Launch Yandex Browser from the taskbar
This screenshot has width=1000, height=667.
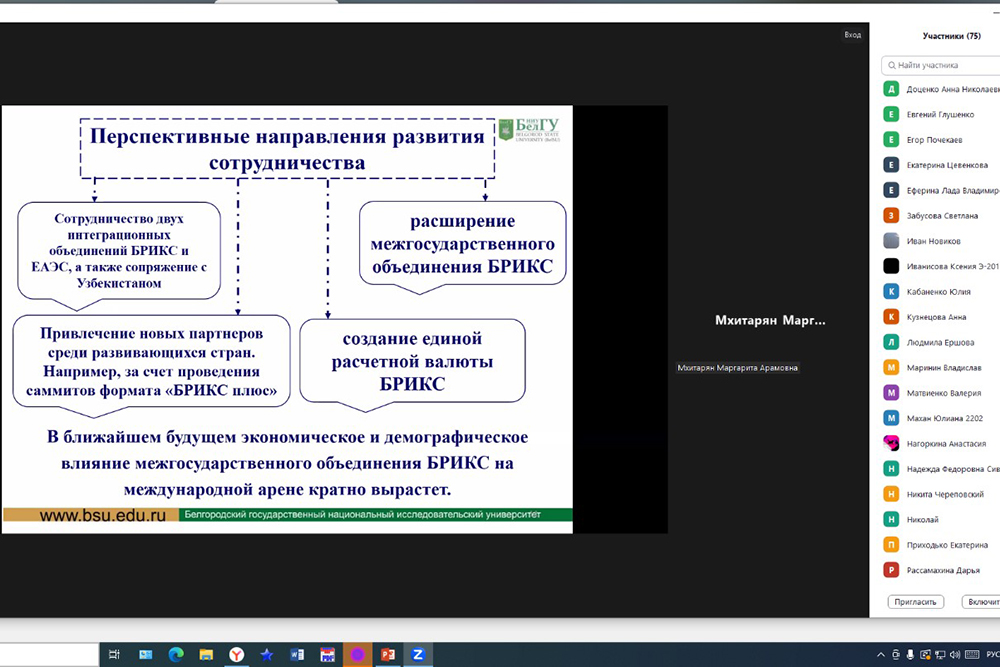pos(236,655)
